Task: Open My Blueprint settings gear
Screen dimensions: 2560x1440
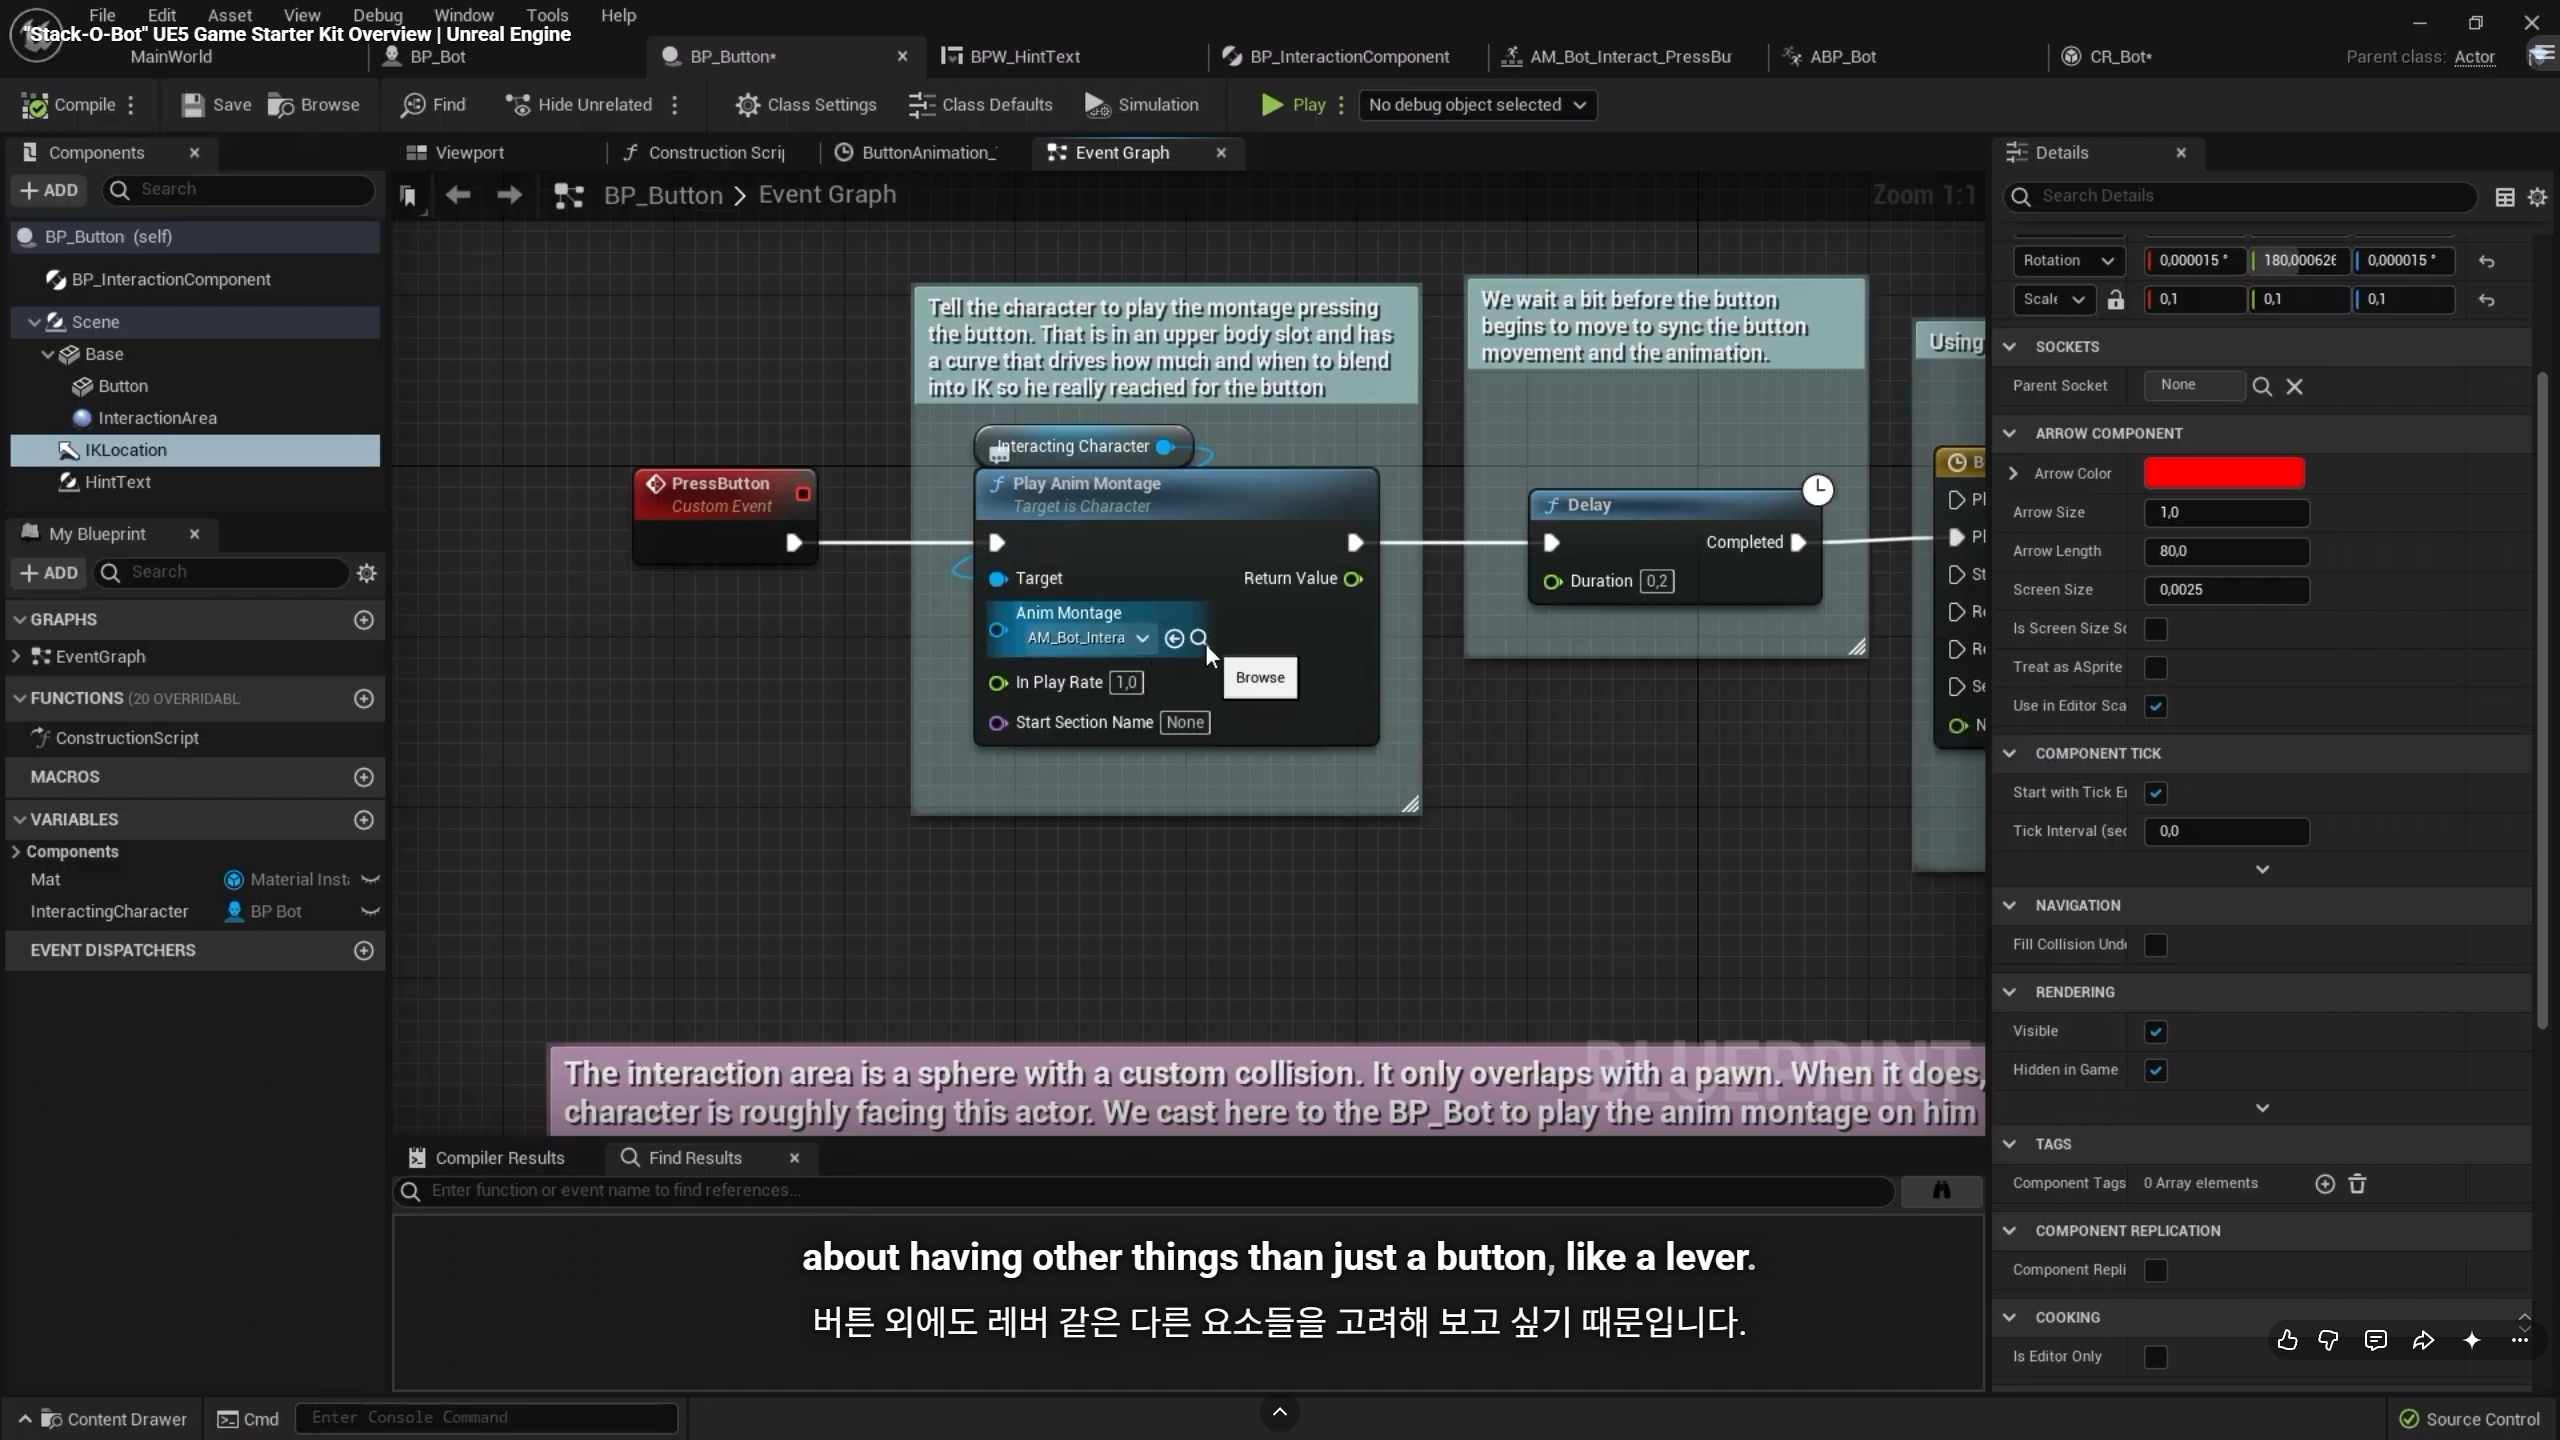Action: pos(367,573)
